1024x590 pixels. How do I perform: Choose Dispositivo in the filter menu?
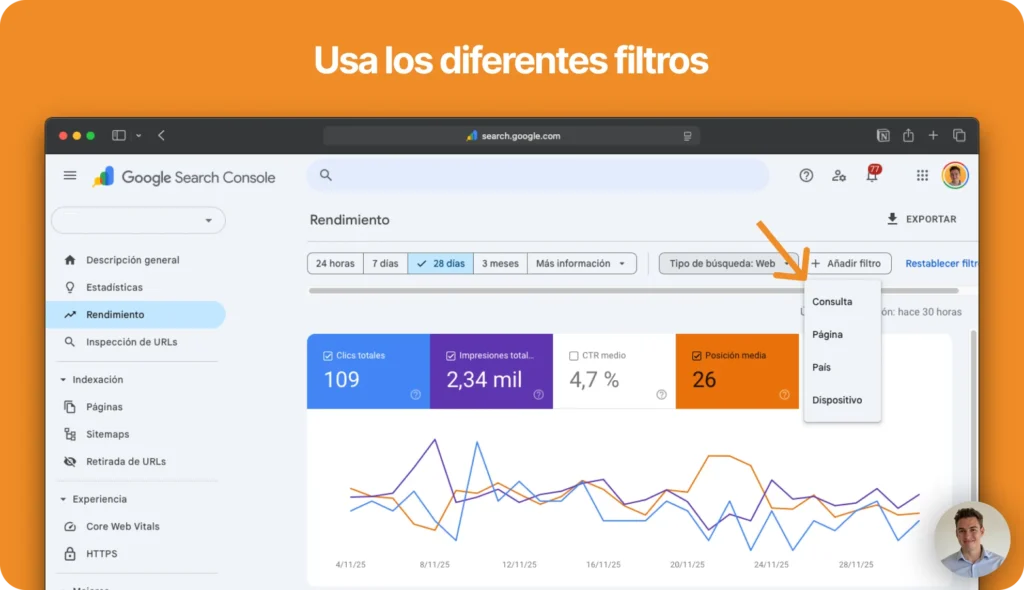837,400
